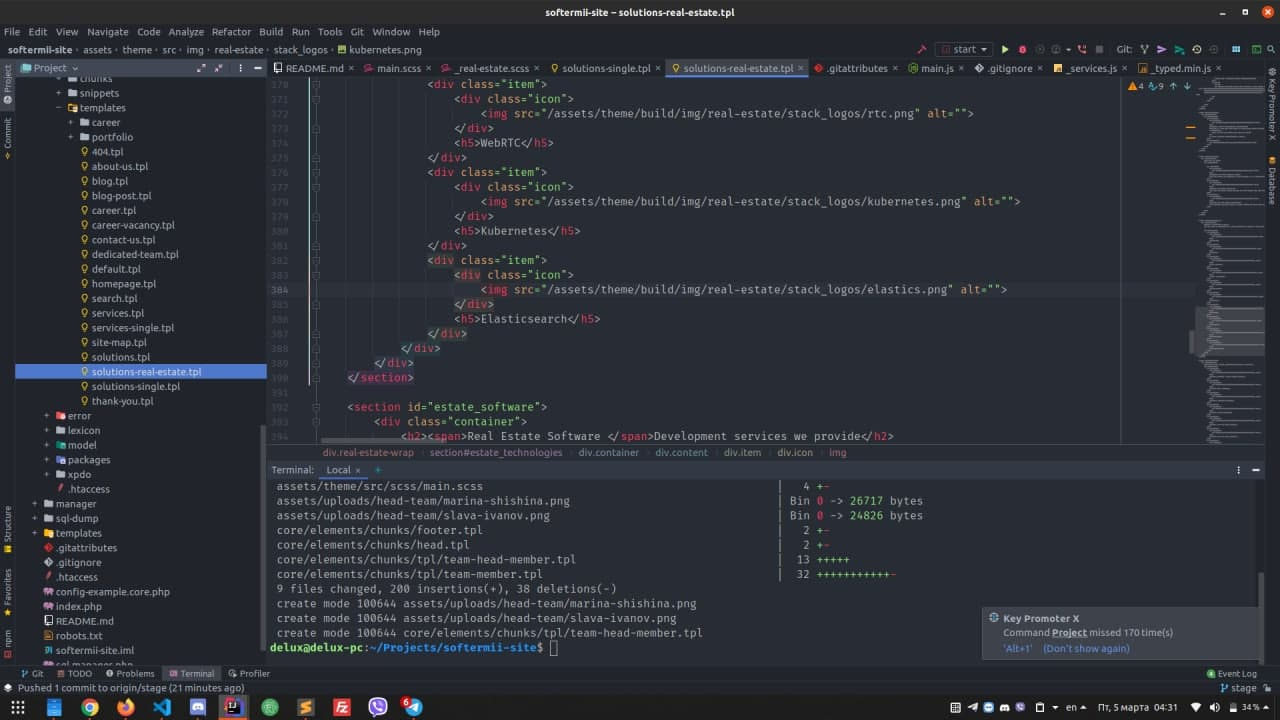The width and height of the screenshot is (1280, 720).
Task: Click the grey Stop square icon
Action: pos(1099,49)
